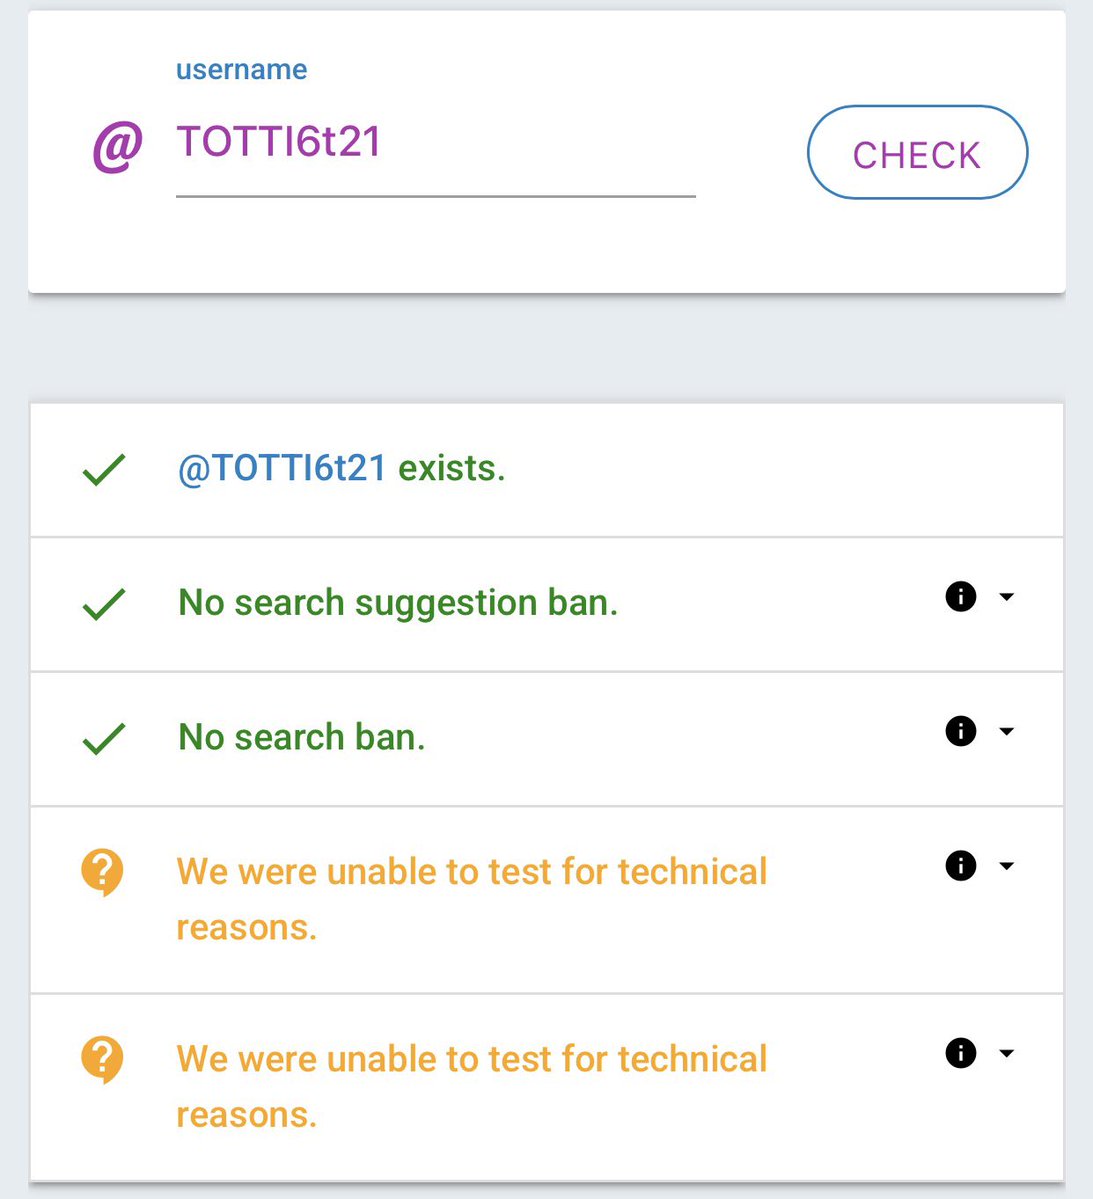The image size is (1093, 1199).
Task: Expand first "unable to test" row arrow
Action: (1007, 865)
